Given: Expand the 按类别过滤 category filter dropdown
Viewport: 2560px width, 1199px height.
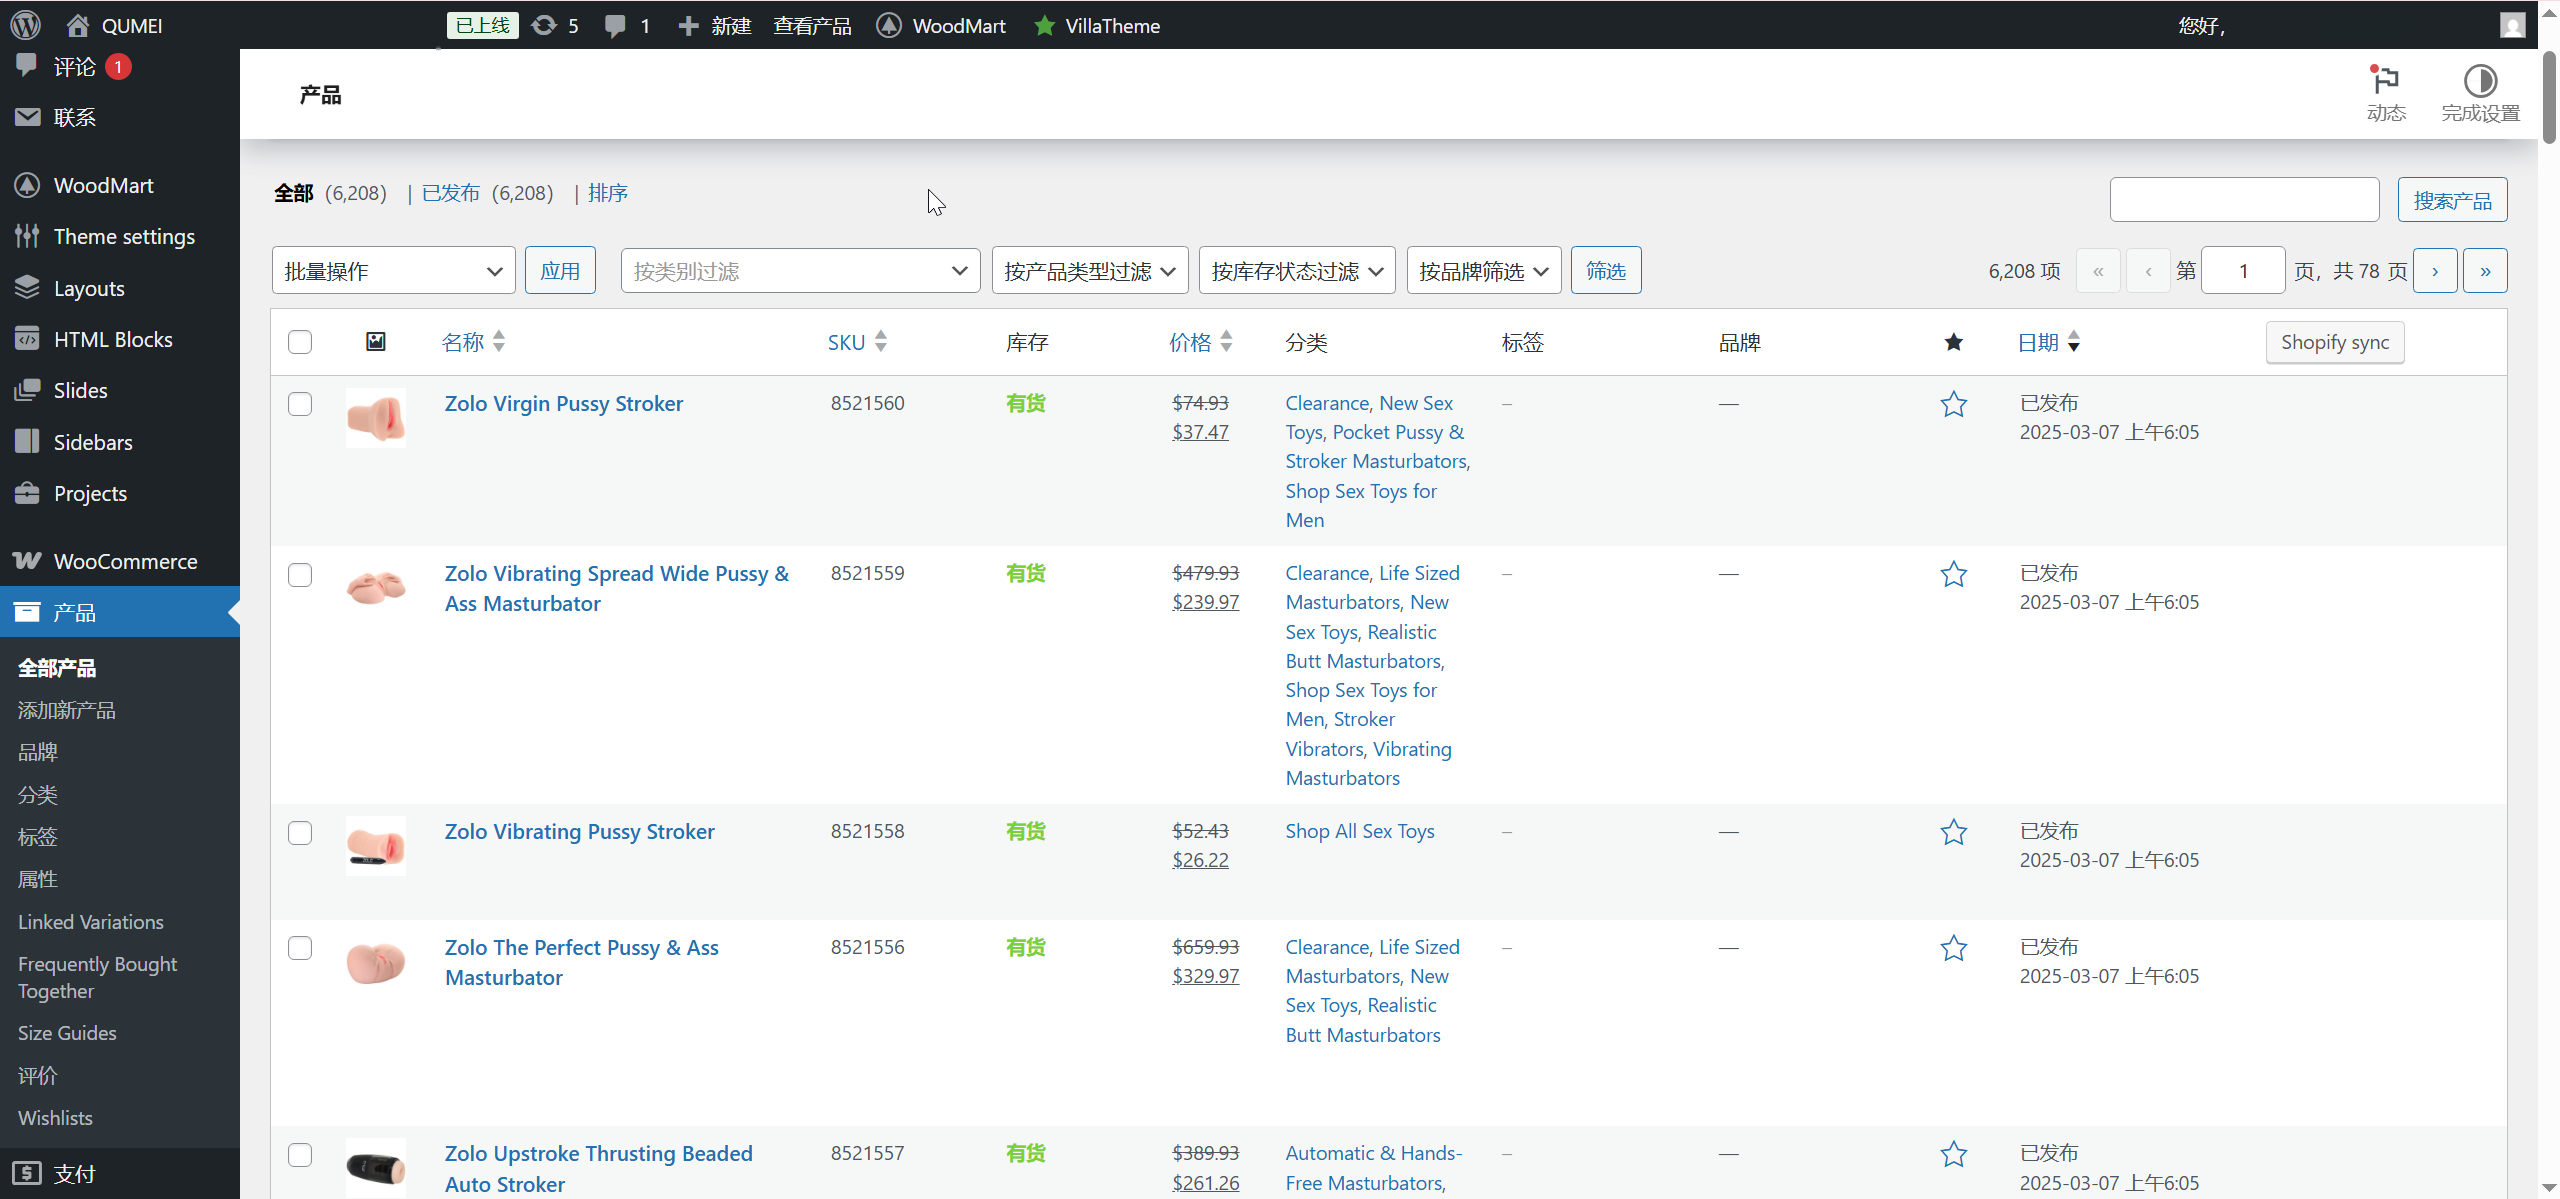Looking at the screenshot, I should (x=799, y=269).
